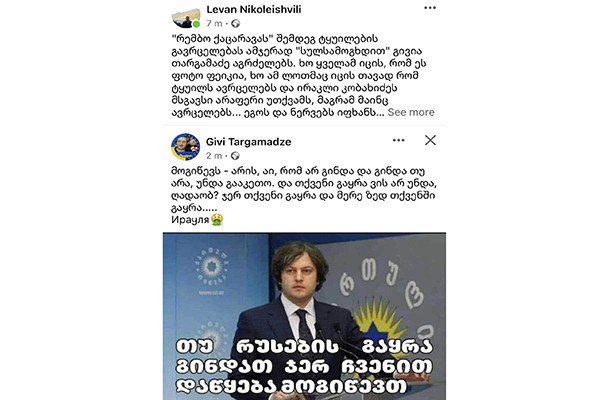The image size is (600, 400).
Task: Click the Georgian caption text on the meme
Action: [x=304, y=366]
